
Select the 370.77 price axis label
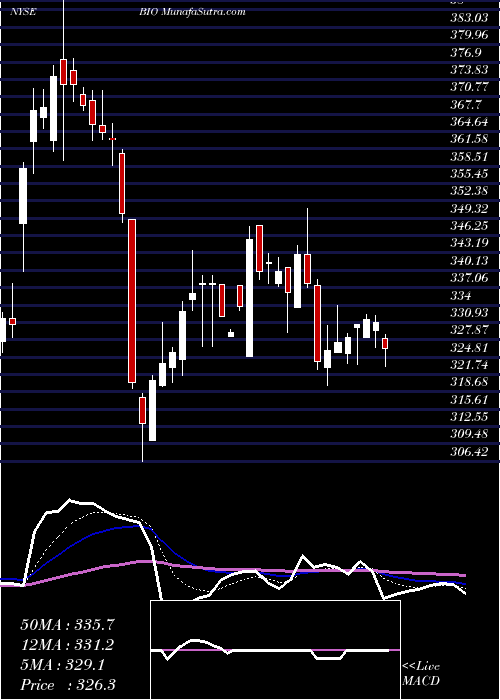point(467,87)
